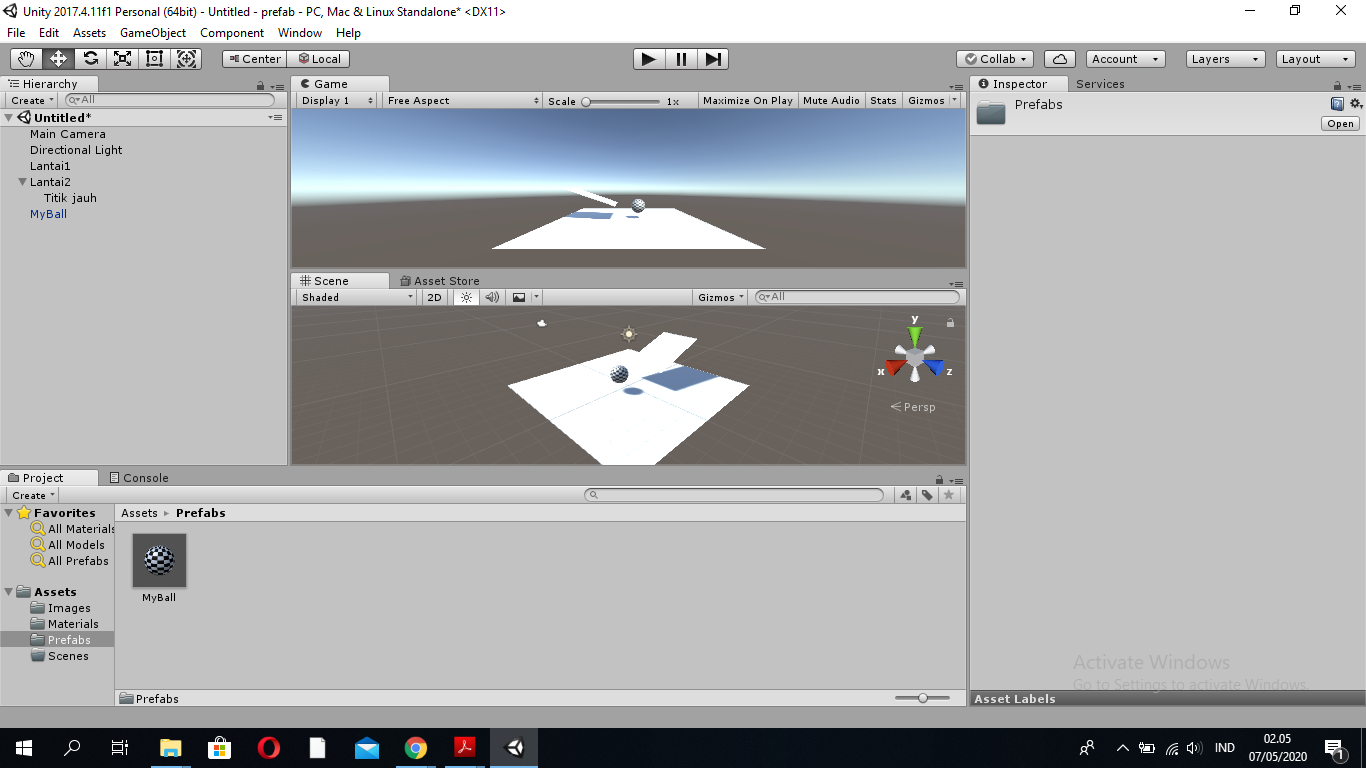Image resolution: width=1366 pixels, height=768 pixels.
Task: Switch projection via Persp label
Action: (913, 407)
